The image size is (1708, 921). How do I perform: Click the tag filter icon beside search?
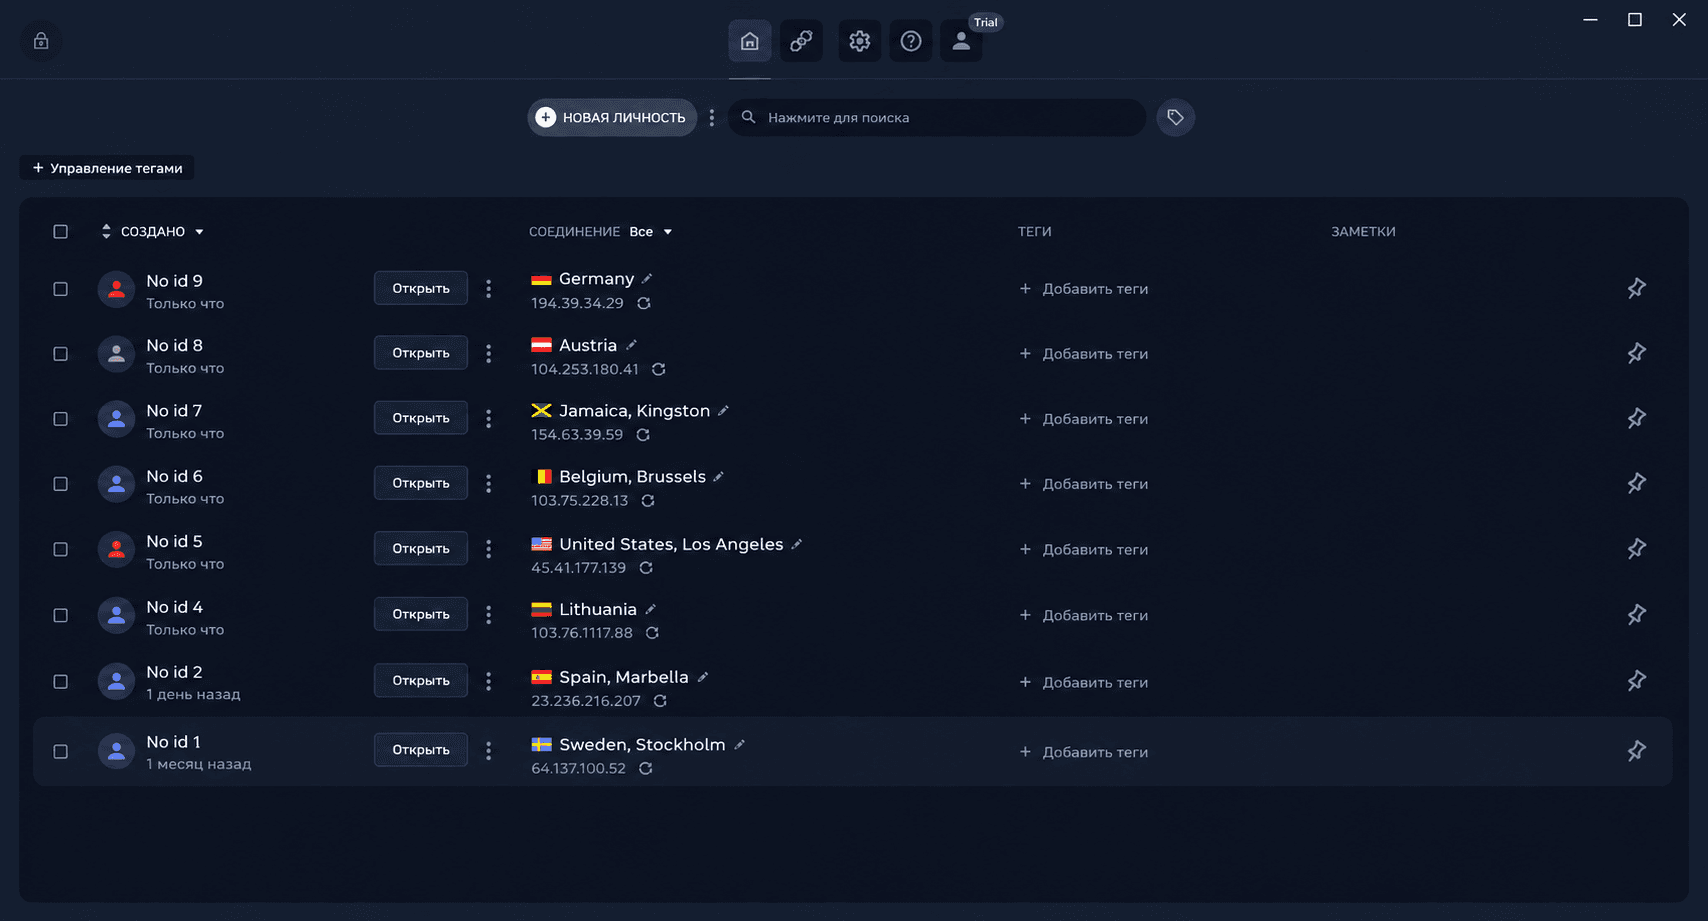1175,118
